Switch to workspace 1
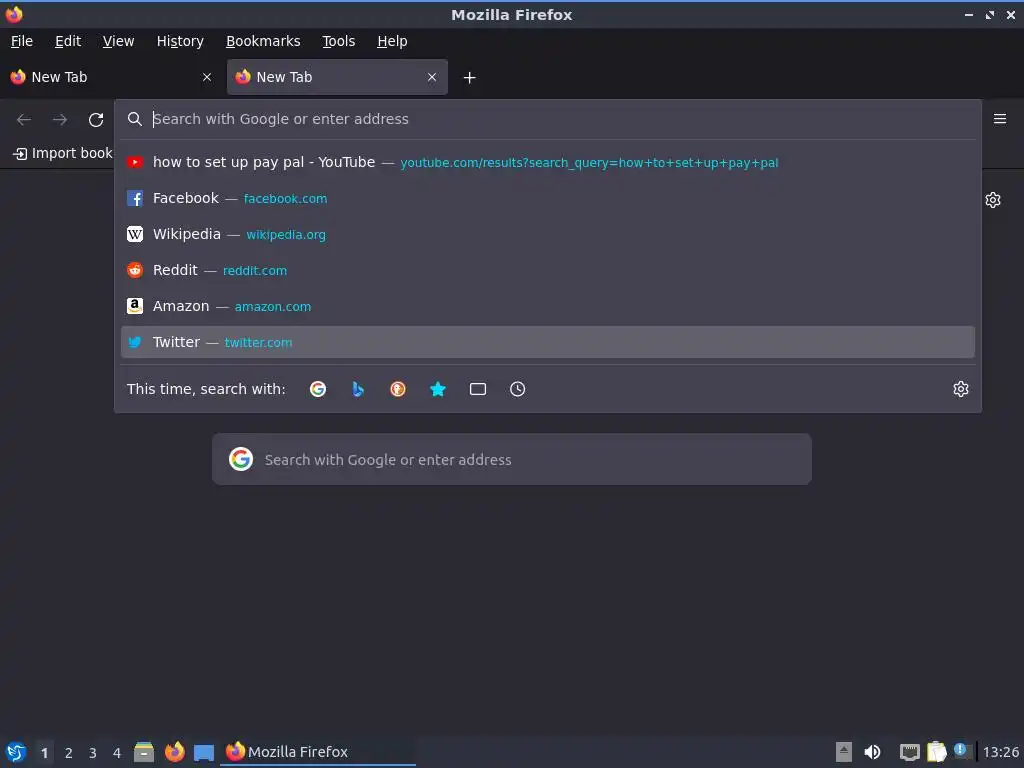The width and height of the screenshot is (1024, 768). pos(44,752)
